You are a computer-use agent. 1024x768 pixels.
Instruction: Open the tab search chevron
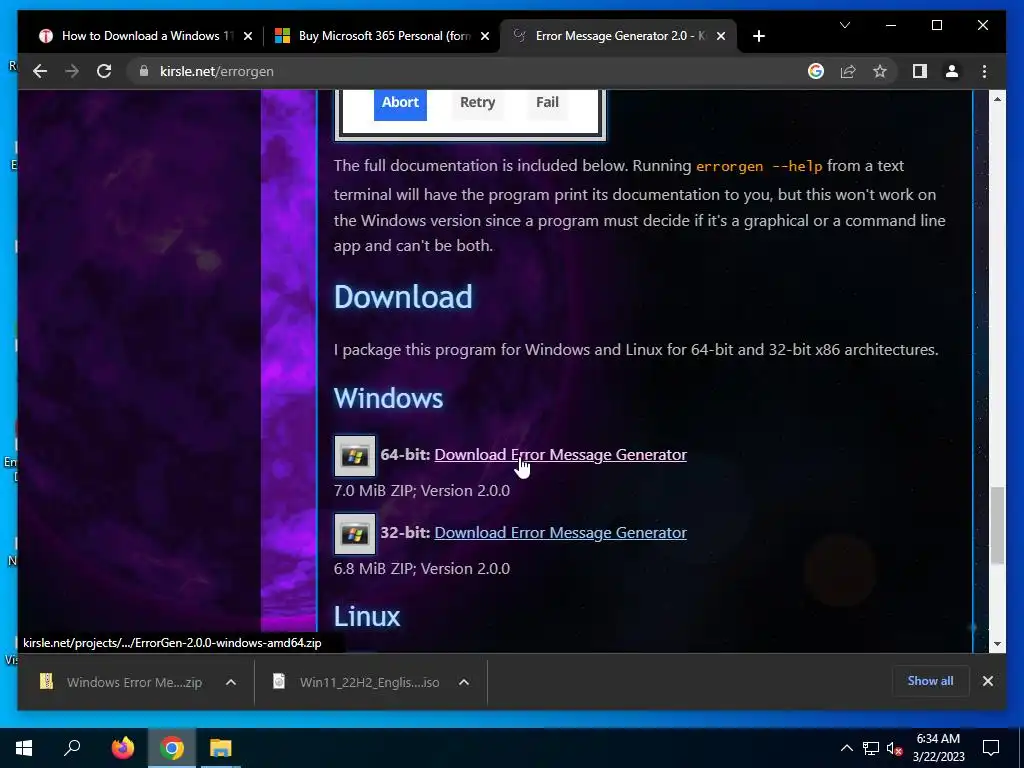coord(844,25)
